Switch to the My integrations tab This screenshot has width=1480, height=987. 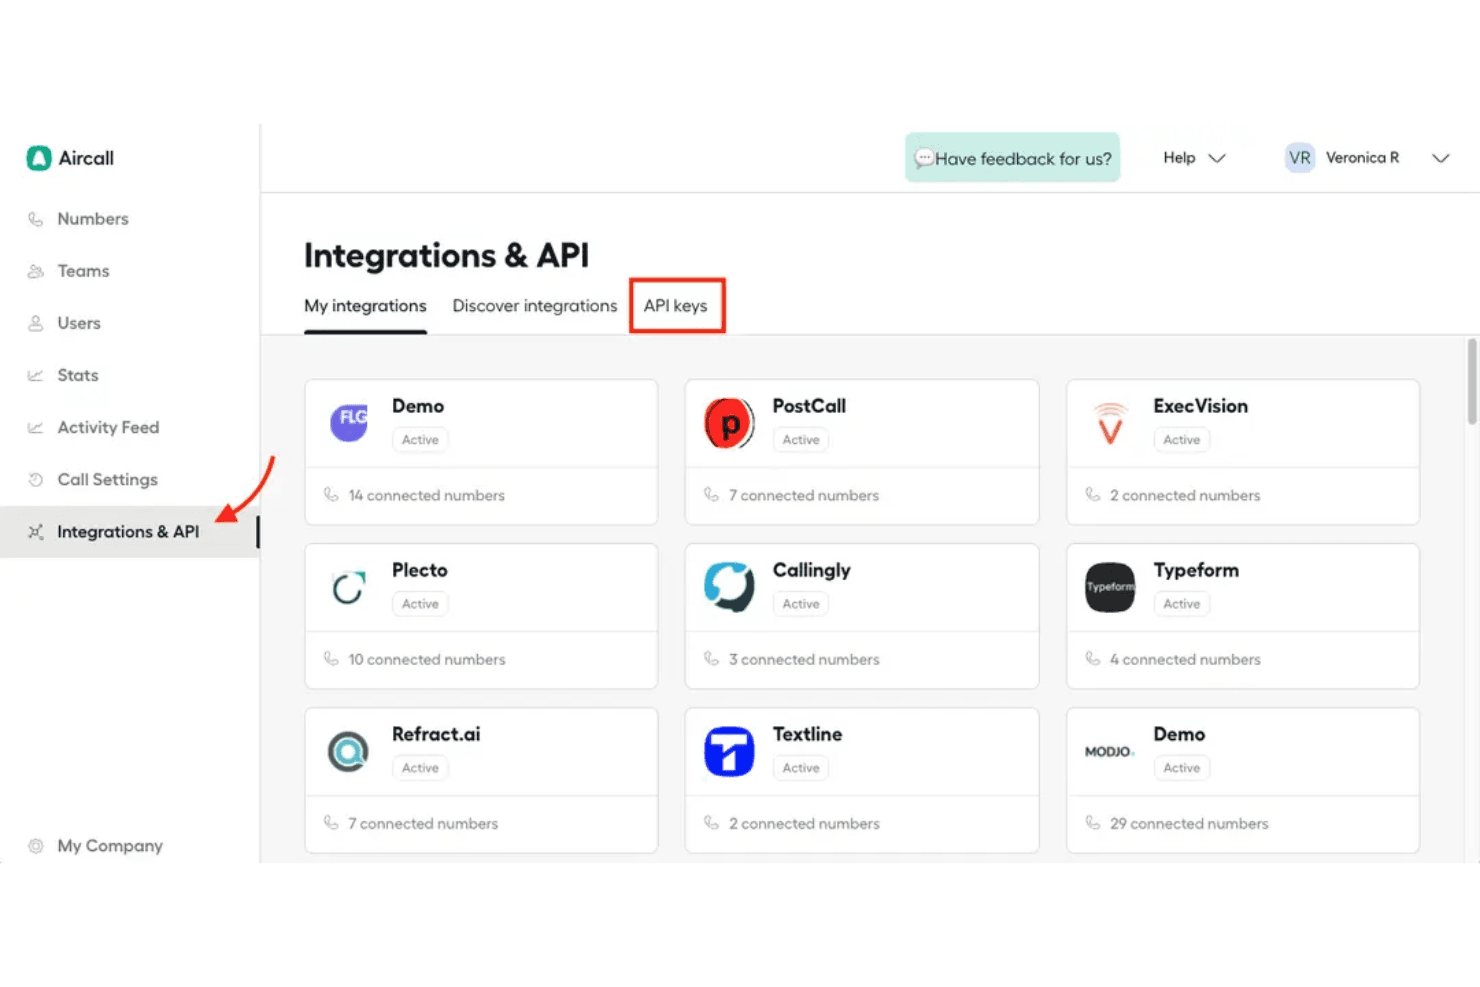coord(365,306)
